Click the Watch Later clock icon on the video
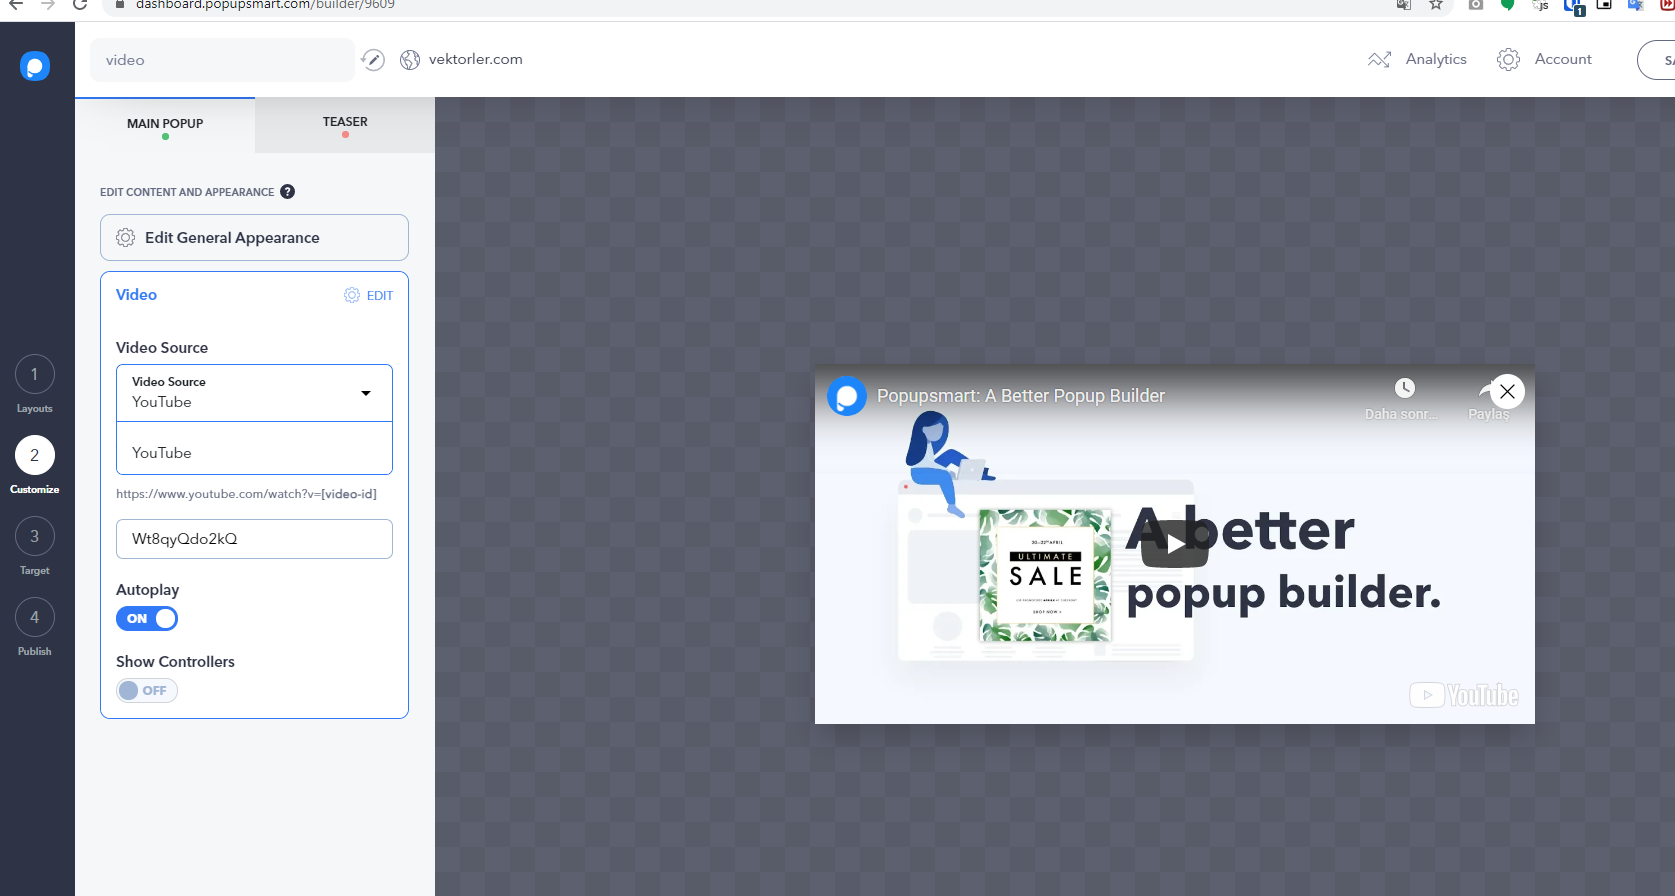This screenshot has width=1675, height=896. (1405, 388)
